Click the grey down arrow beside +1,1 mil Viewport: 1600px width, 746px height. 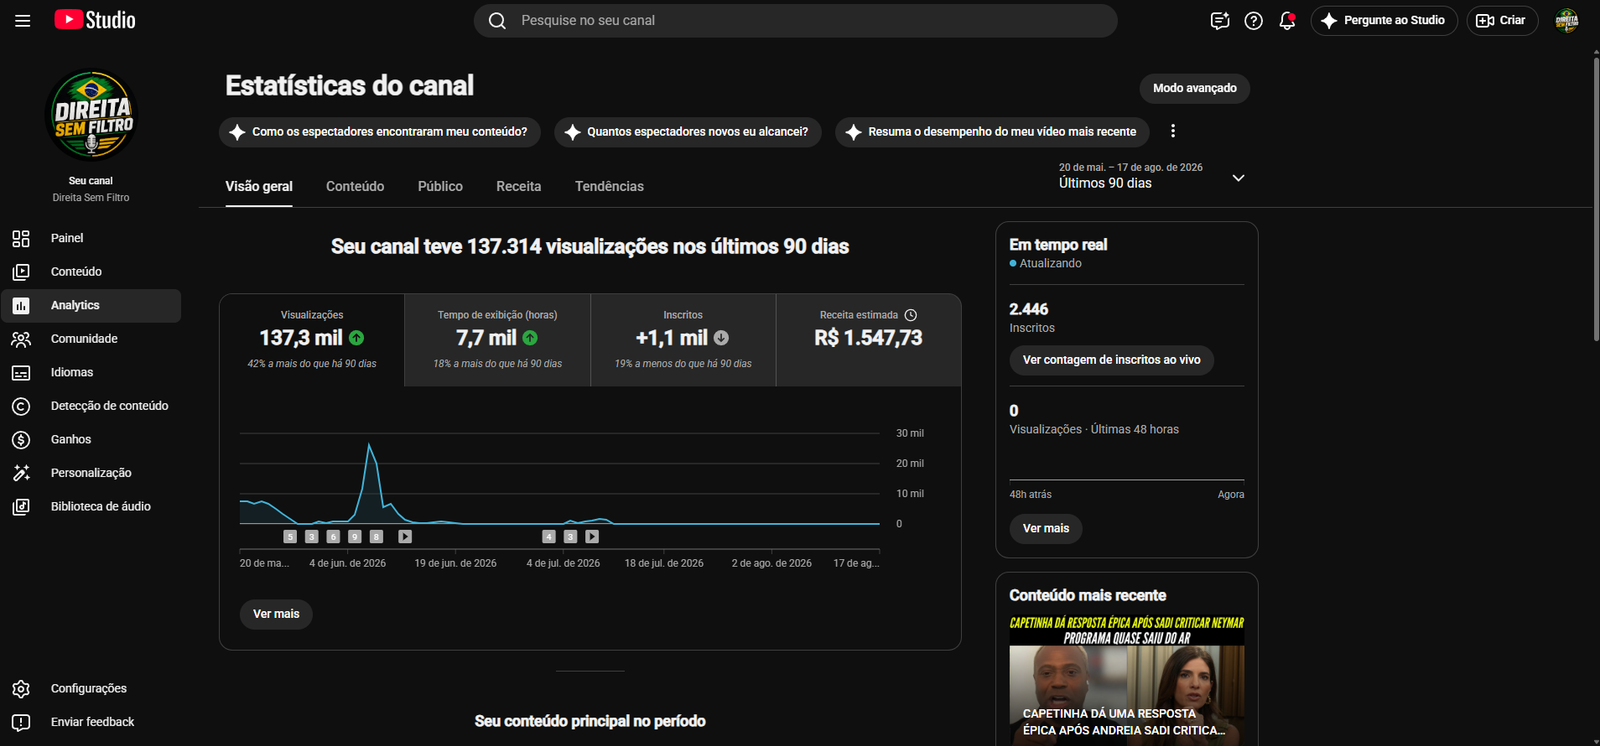click(721, 338)
